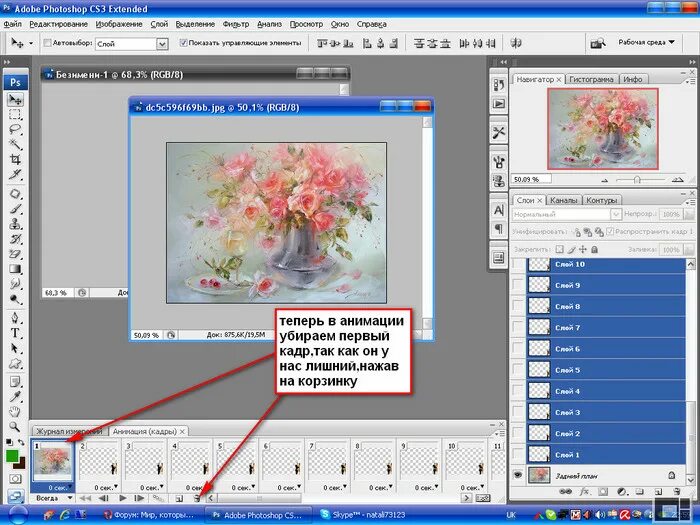Select the History Brush tool
Image resolution: width=700 pixels, height=525 pixels.
[x=16, y=239]
